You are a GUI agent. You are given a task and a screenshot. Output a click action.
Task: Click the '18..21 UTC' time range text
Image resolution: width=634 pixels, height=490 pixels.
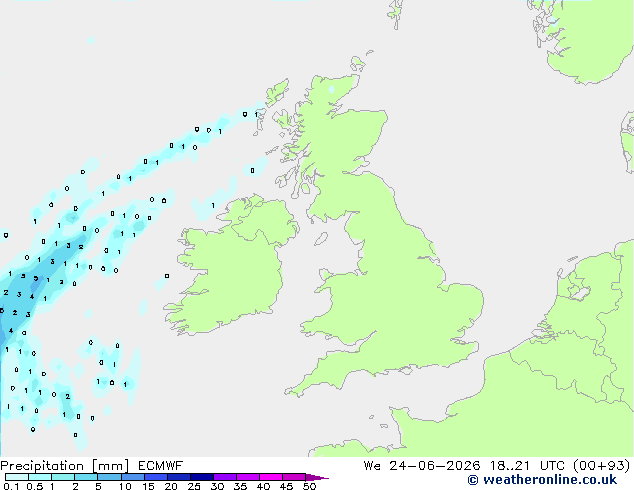pos(527,466)
